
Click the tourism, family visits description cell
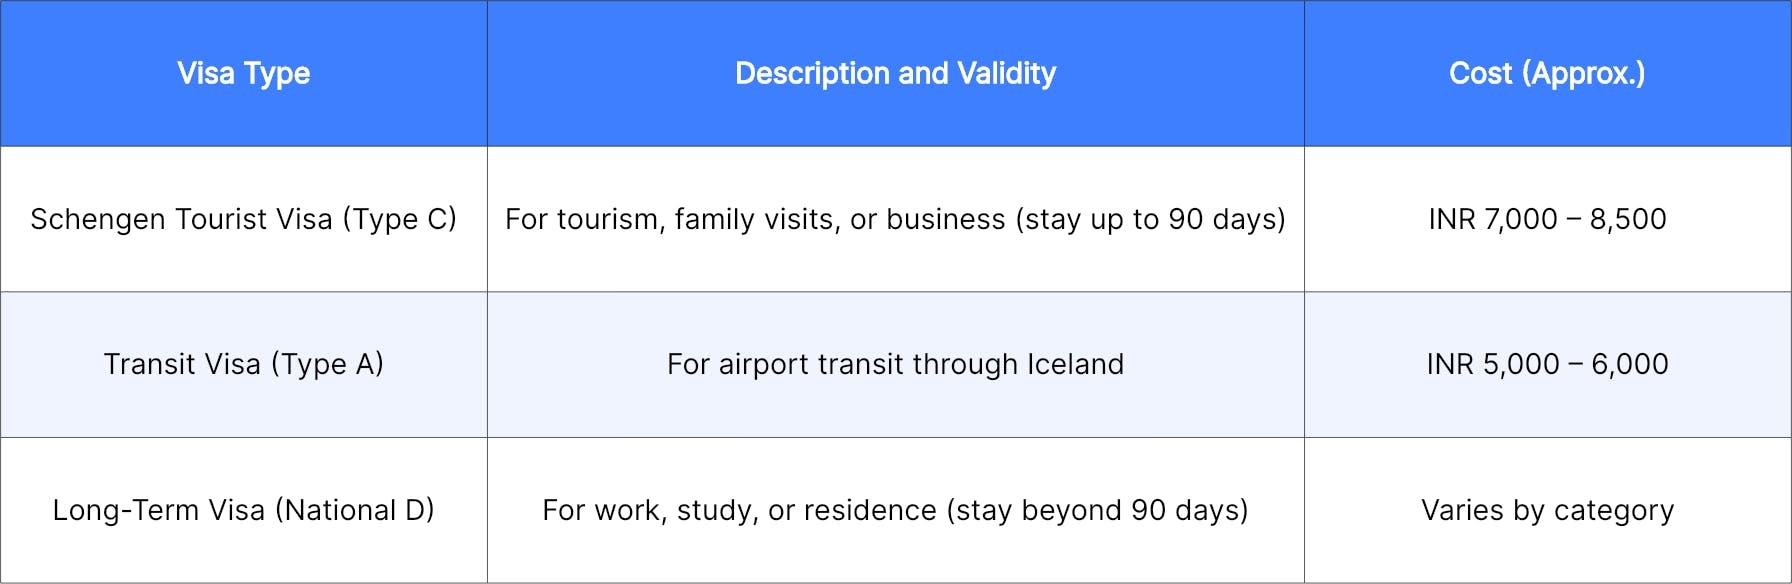pos(895,219)
